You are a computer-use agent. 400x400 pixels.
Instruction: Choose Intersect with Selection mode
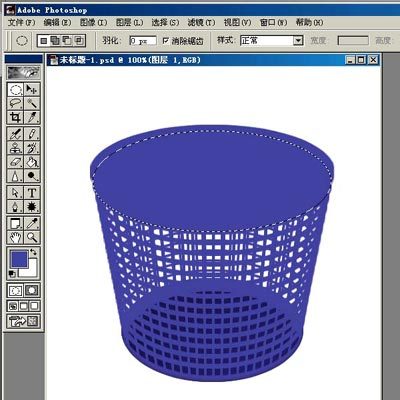pos(79,41)
